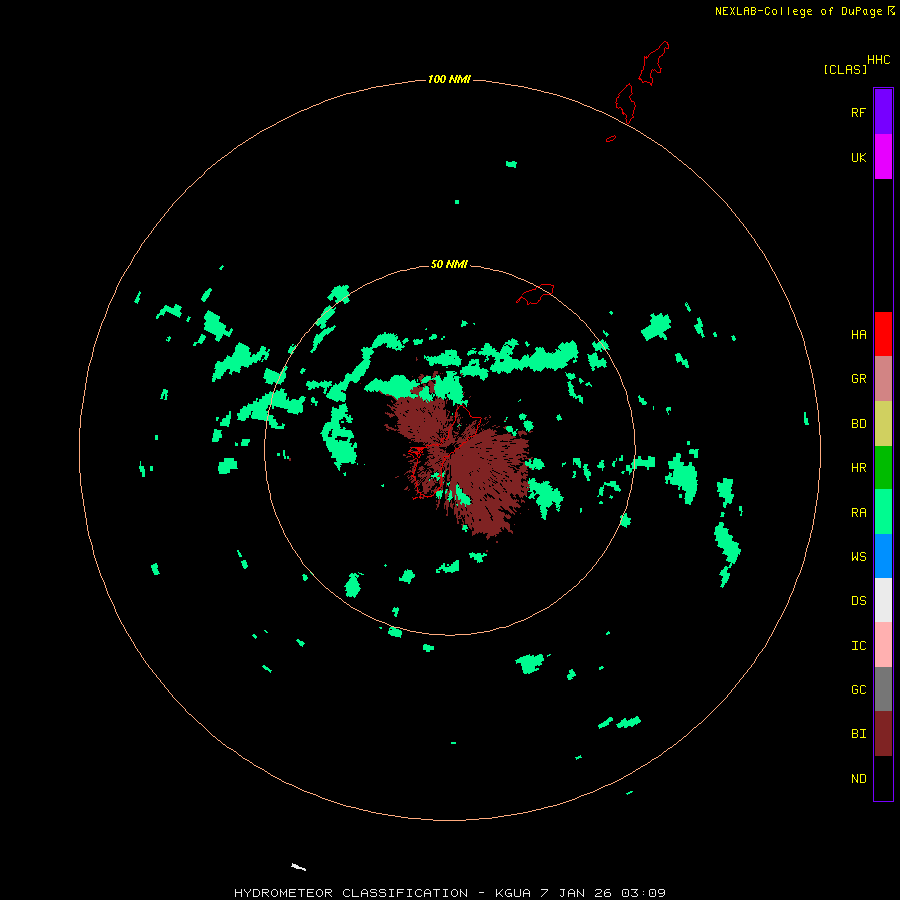Select the RA legend label text
Viewport: 900px width, 900px height.
[x=858, y=513]
